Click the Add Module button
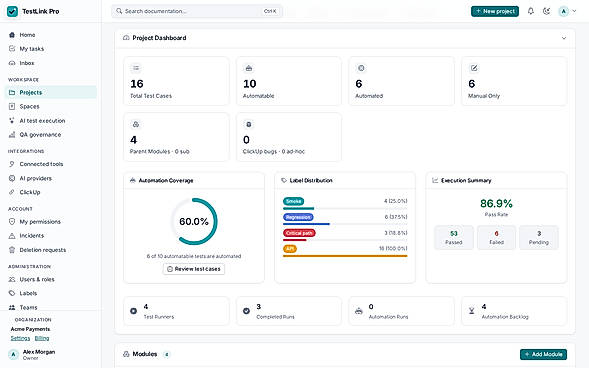The height and width of the screenshot is (368, 589). click(x=543, y=354)
